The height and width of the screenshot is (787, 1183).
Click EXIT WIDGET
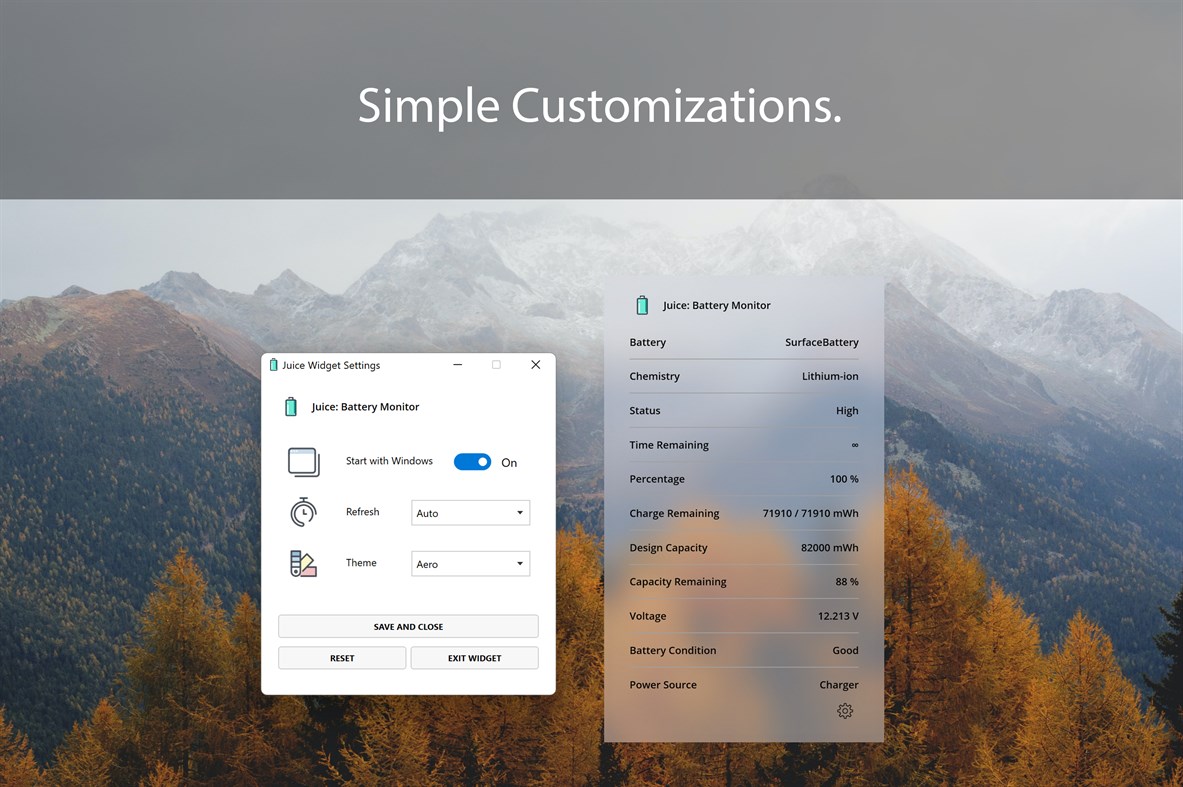point(474,658)
